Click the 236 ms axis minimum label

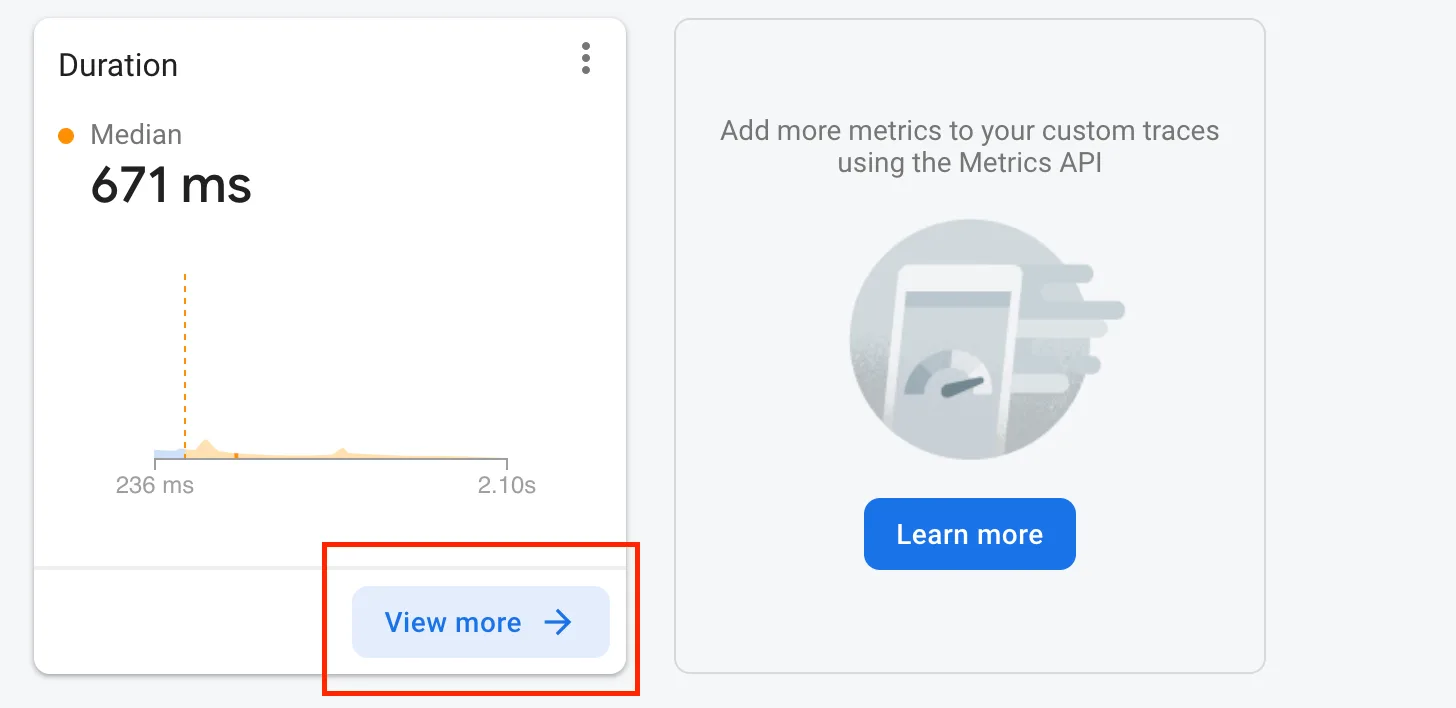(x=155, y=486)
